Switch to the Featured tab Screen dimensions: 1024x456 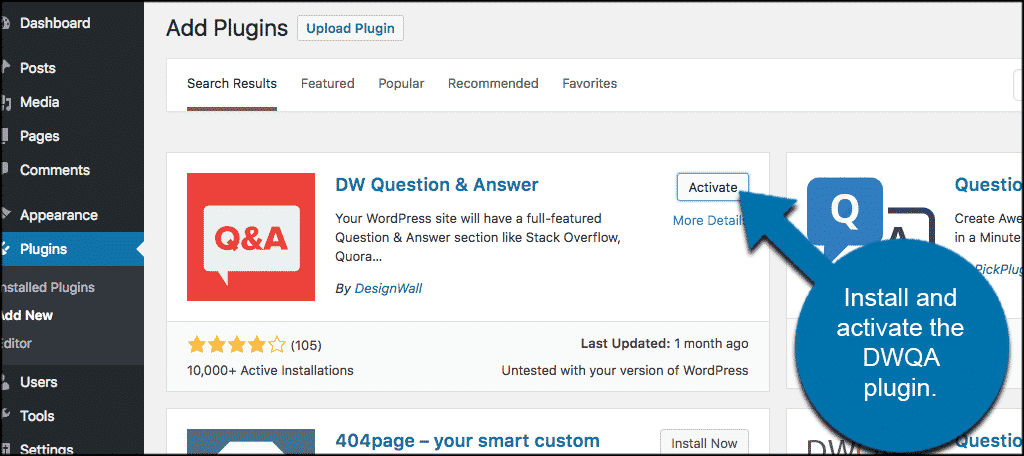[x=328, y=84]
